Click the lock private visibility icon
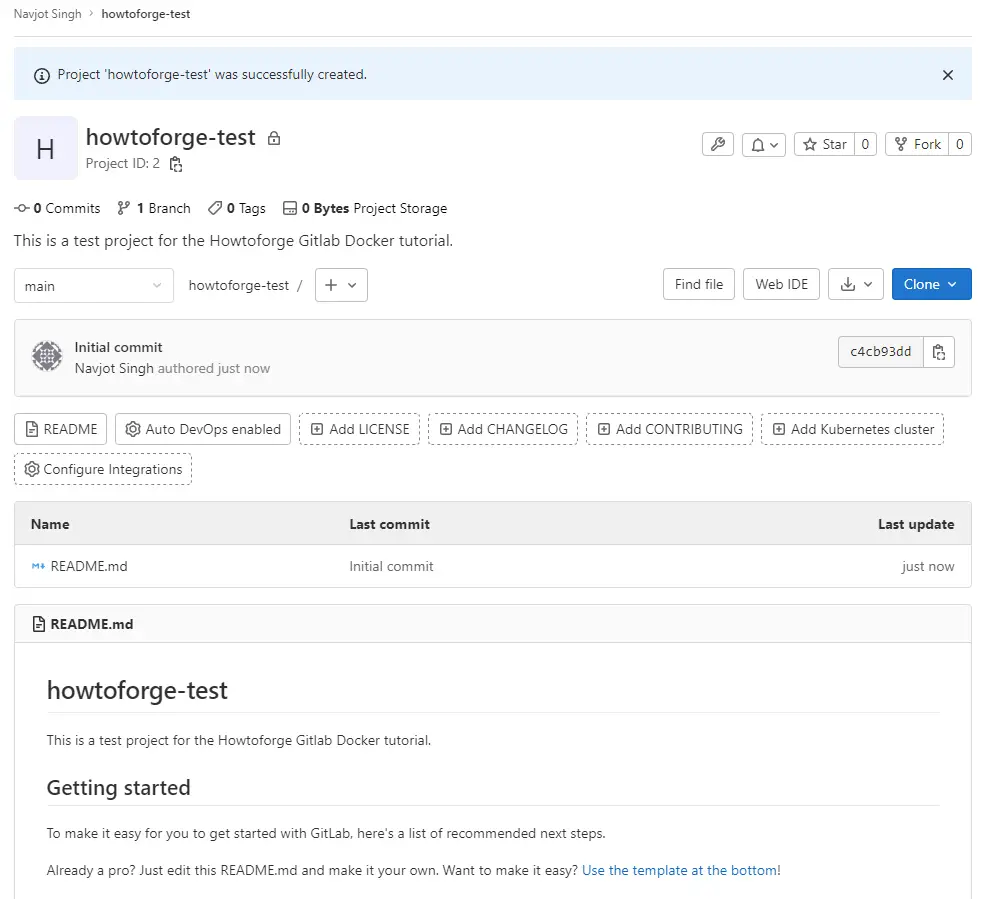Viewport: 984px width, 899px height. 274,138
